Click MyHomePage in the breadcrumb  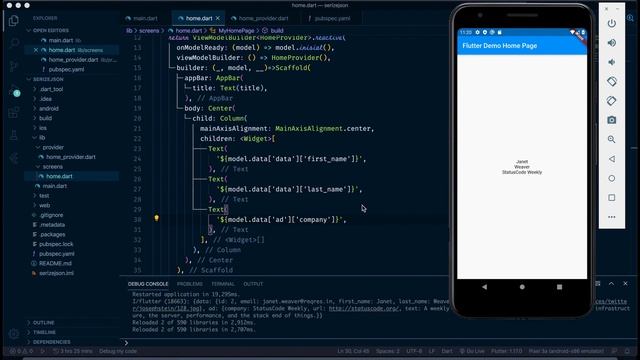tap(236, 31)
